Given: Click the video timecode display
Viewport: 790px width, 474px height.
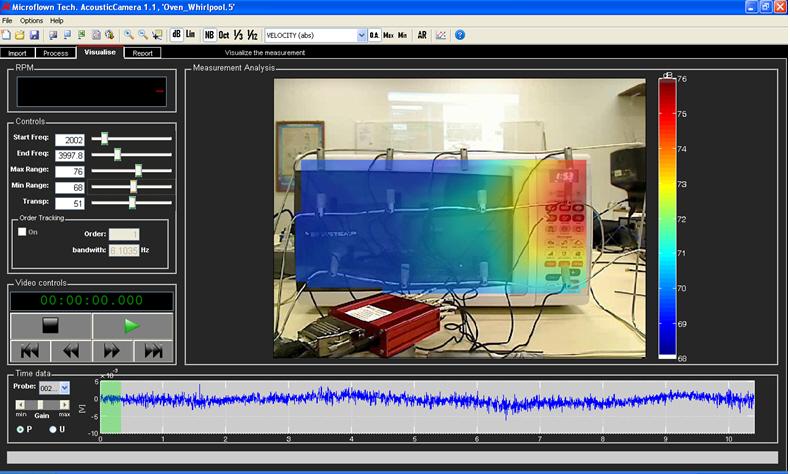Looking at the screenshot, I should (92, 301).
